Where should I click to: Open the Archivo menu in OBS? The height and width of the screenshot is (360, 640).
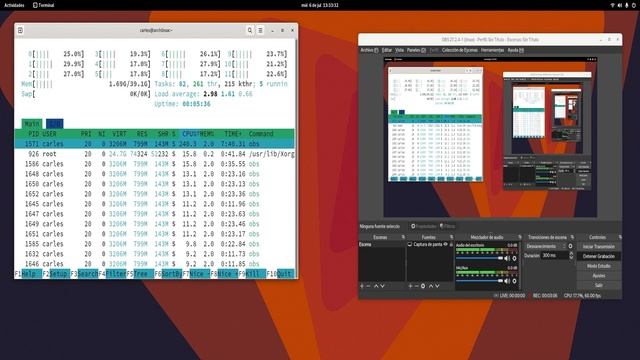point(369,50)
